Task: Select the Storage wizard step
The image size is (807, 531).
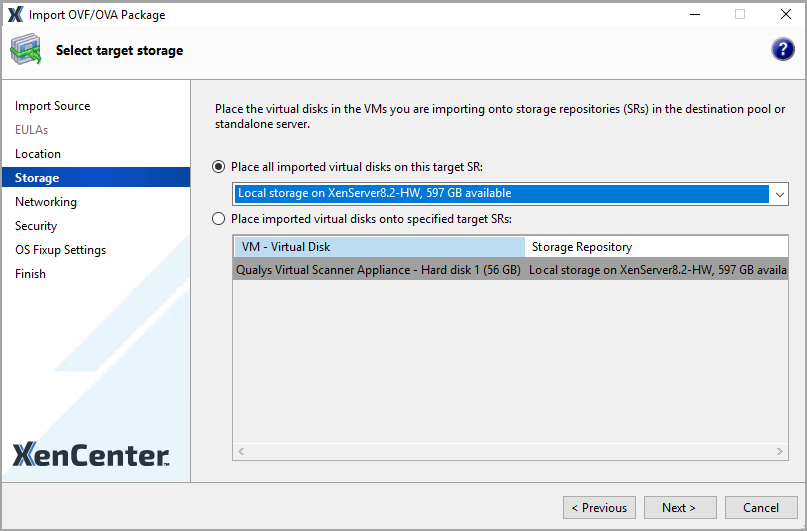Action: [x=37, y=178]
